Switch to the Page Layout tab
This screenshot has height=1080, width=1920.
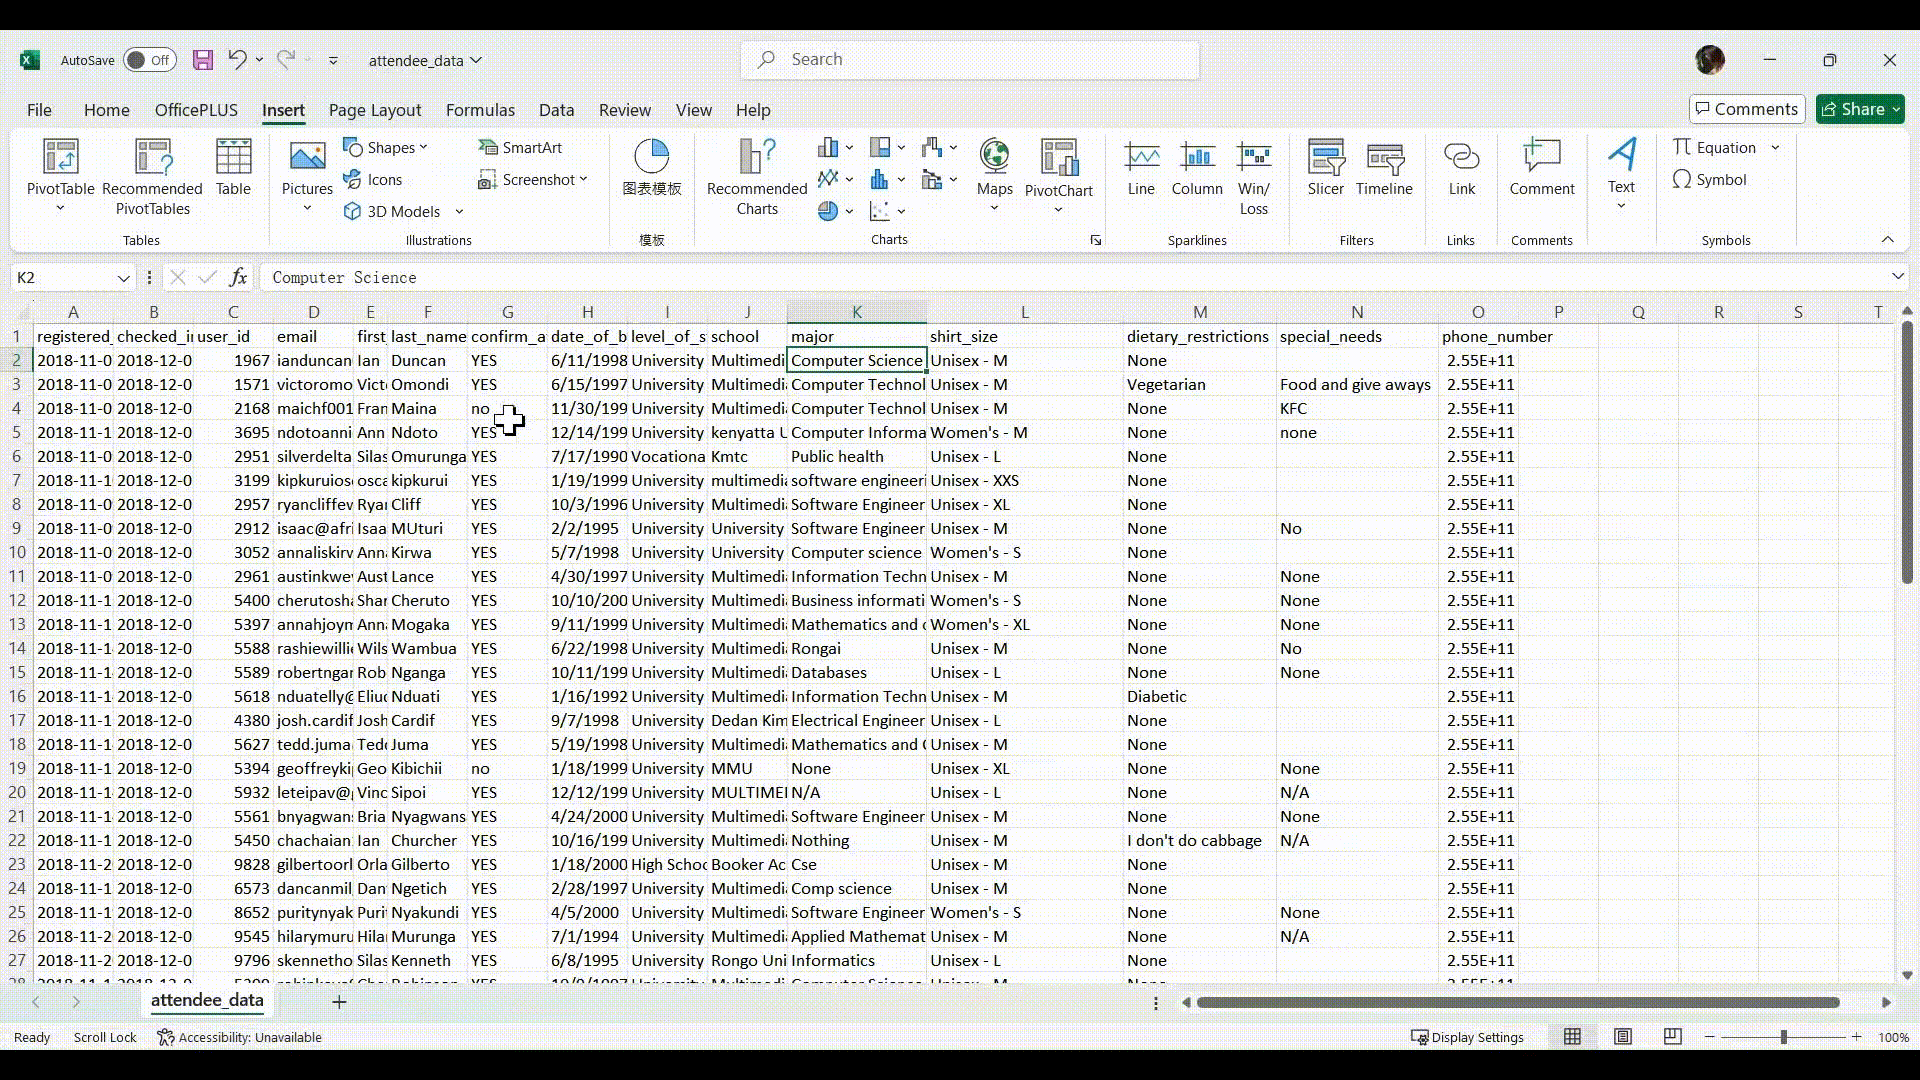pos(375,110)
